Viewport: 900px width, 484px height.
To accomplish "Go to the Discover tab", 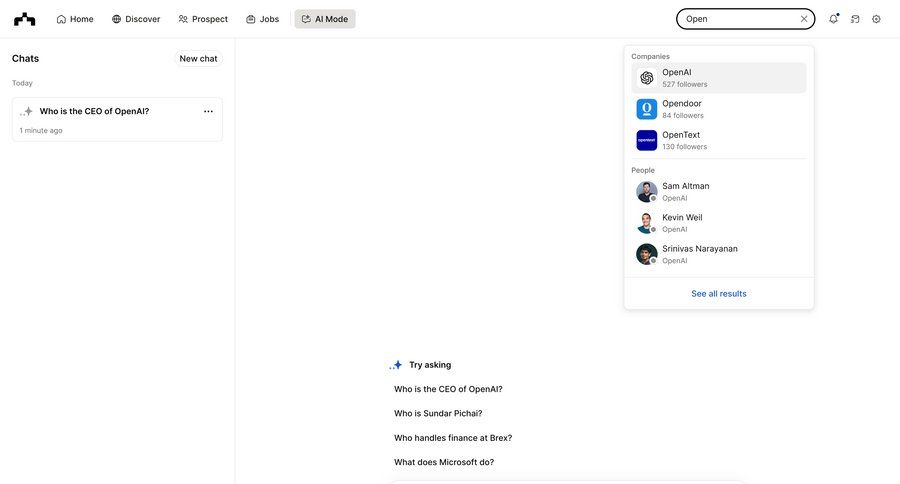I will 136,19.
